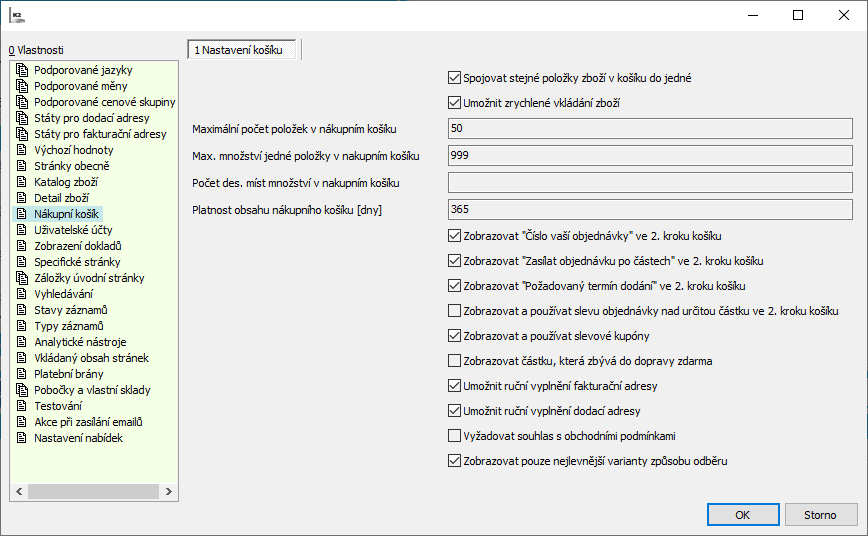Click the page icon beside Typy záznamů

[x=22, y=326]
